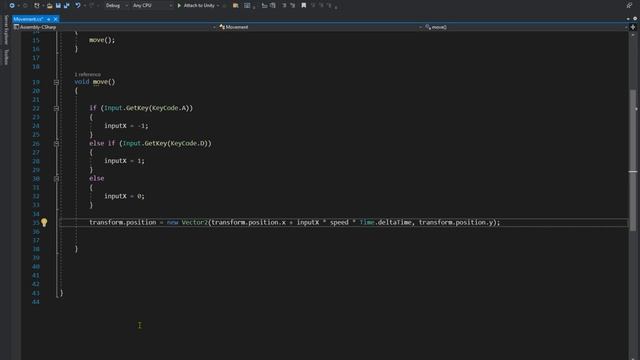Click the increase indent icon
This screenshot has width=640, height=360.
click(293, 6)
